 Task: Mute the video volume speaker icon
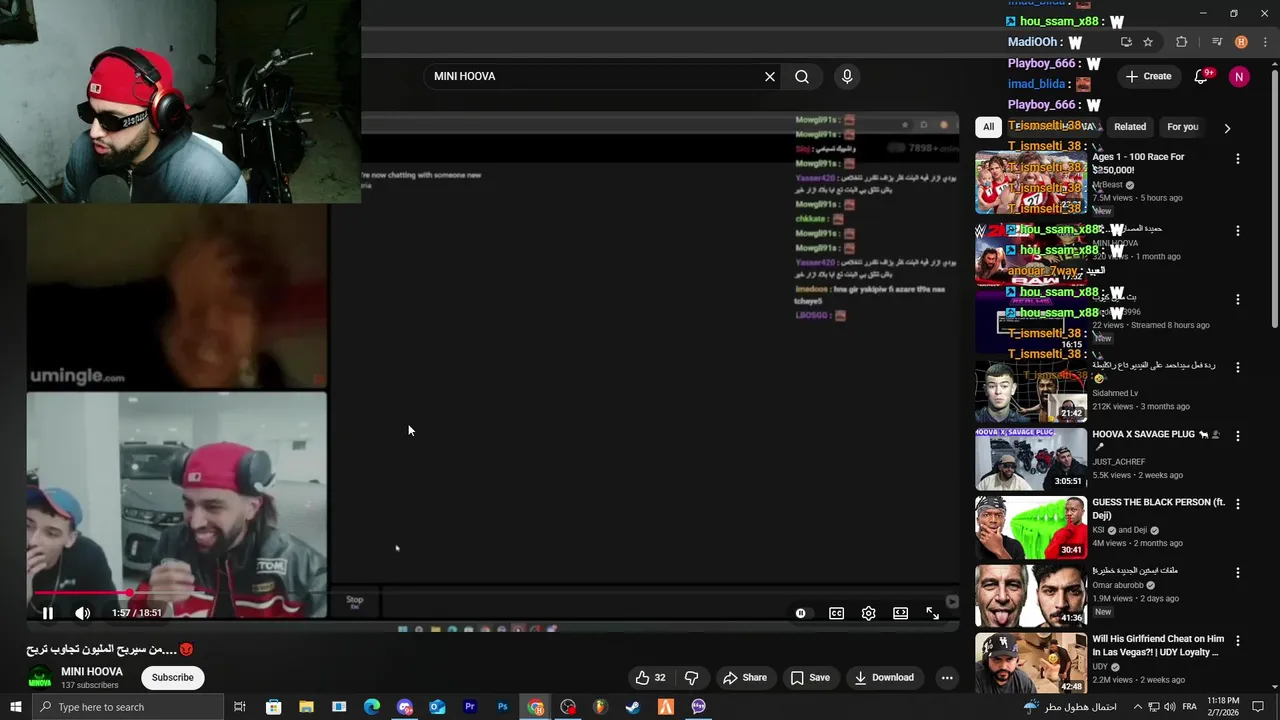pyautogui.click(x=83, y=613)
